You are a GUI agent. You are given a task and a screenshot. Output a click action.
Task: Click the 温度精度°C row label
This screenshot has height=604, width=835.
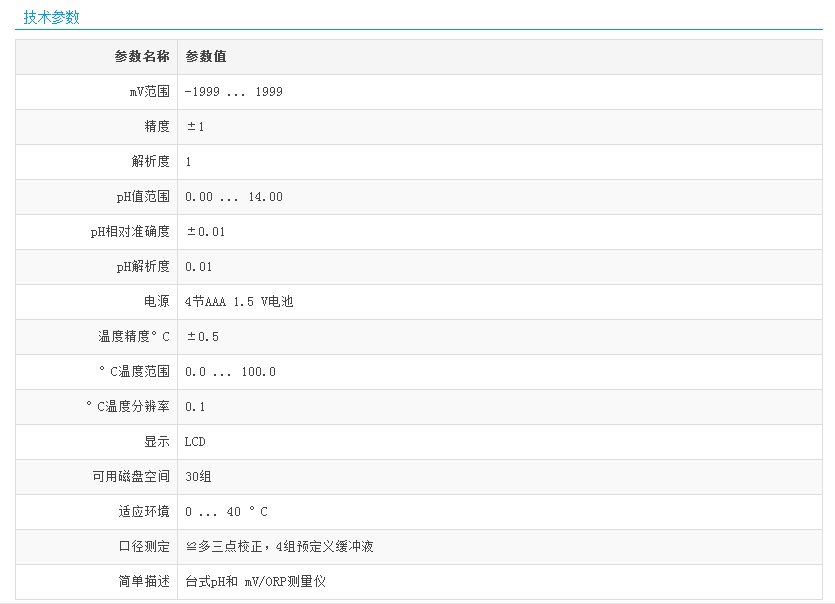pos(134,337)
